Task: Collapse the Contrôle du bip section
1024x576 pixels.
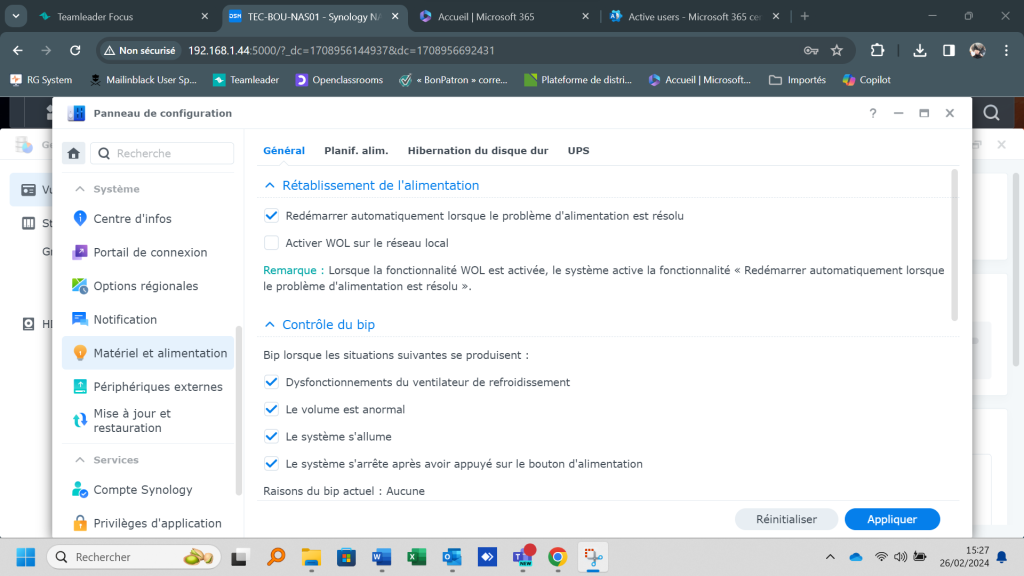Action: click(x=269, y=325)
